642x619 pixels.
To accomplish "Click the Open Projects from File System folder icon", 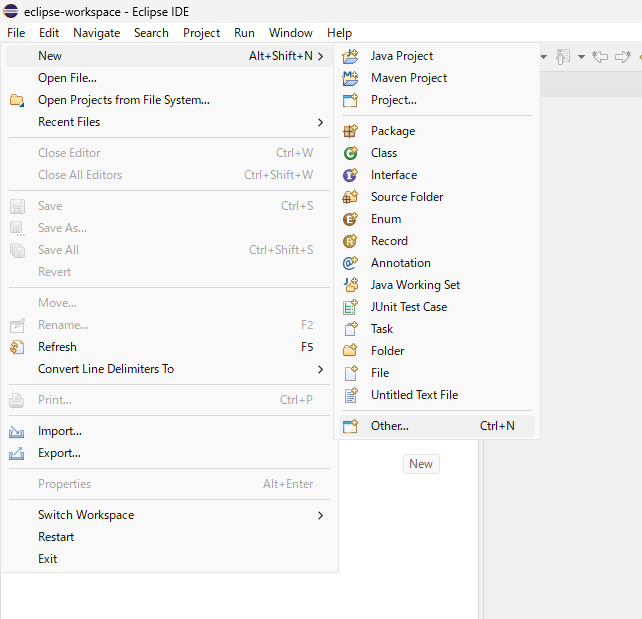I will point(17,100).
